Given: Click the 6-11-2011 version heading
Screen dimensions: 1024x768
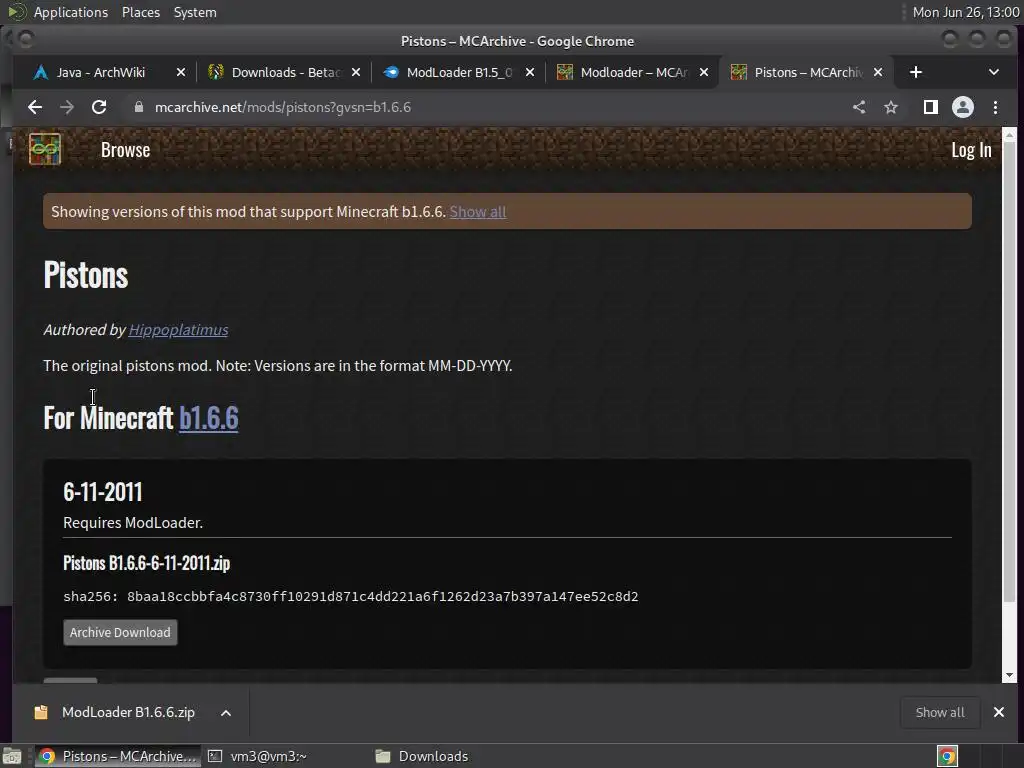Looking at the screenshot, I should (x=103, y=492).
